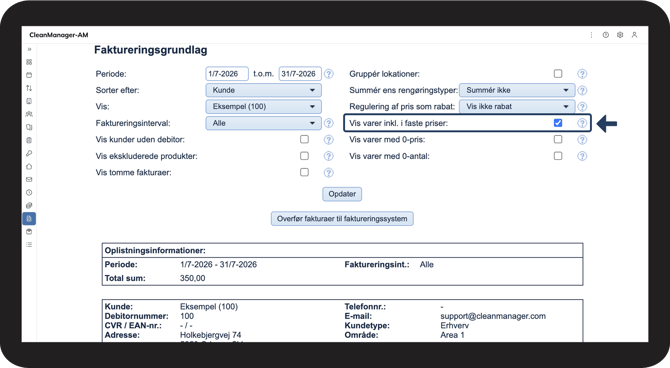The height and width of the screenshot is (368, 670).
Task: Click help icon for Faktureringsinterval
Action: [329, 123]
